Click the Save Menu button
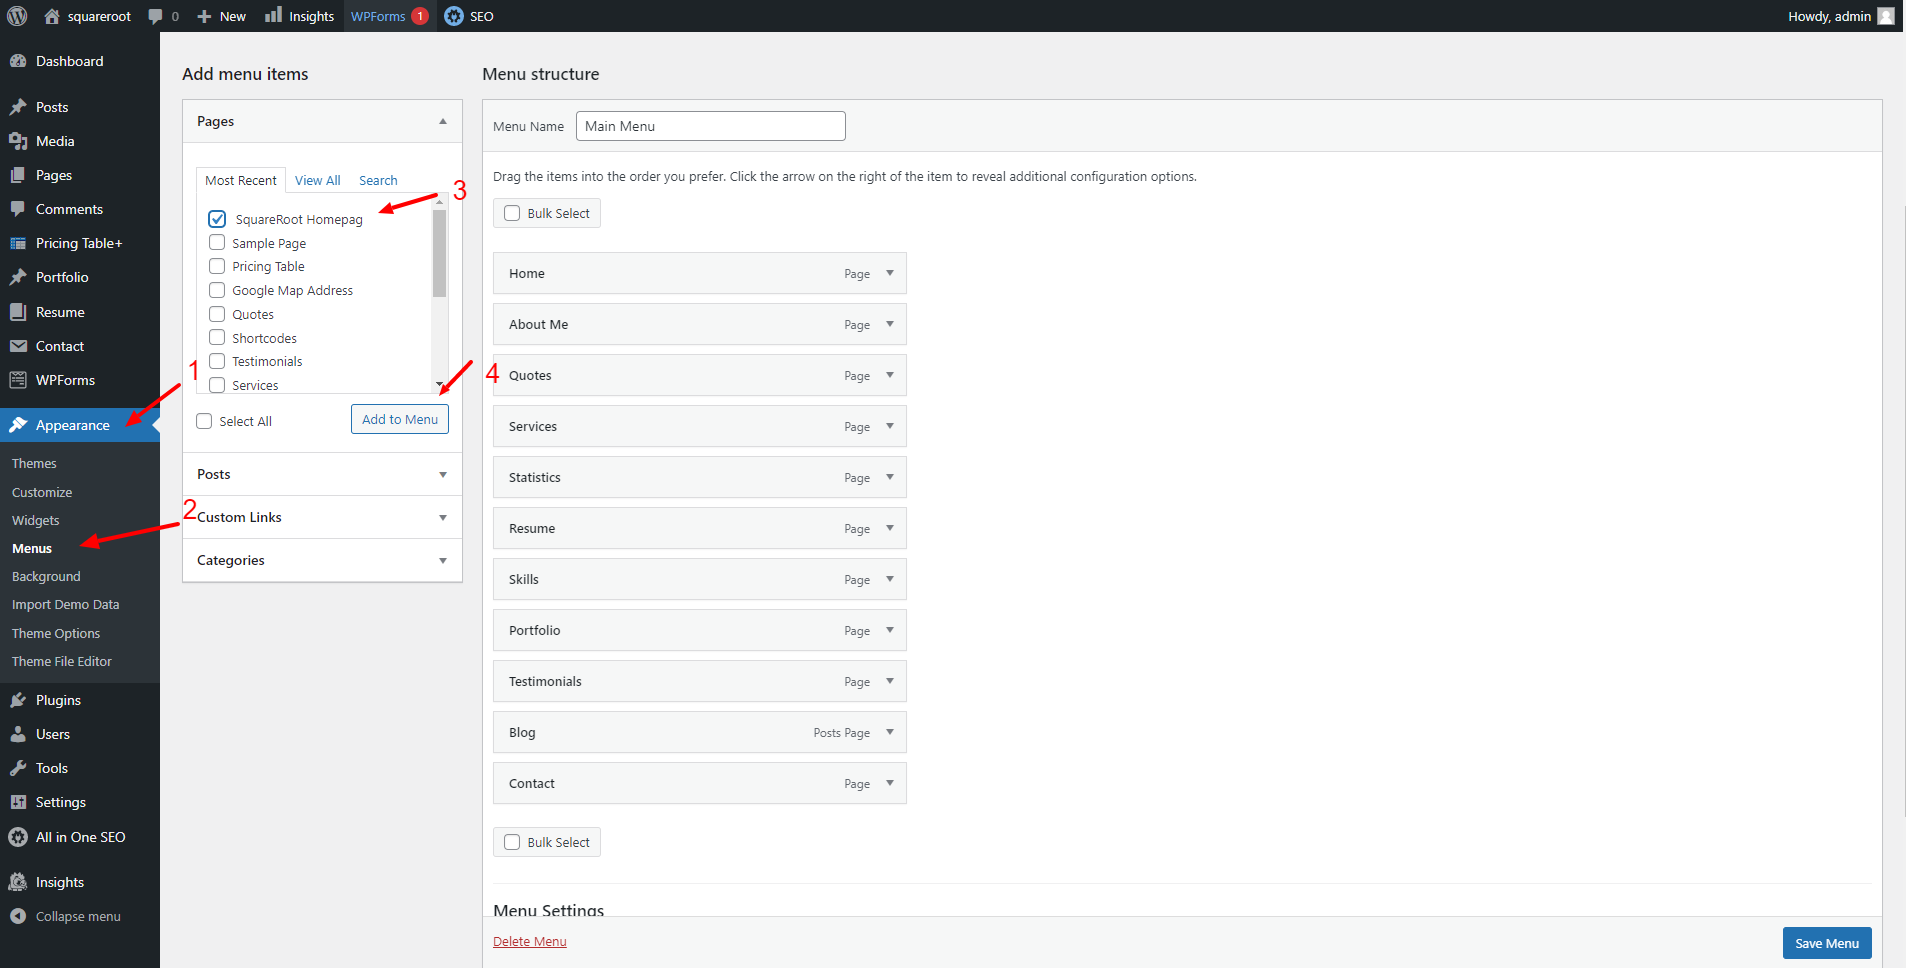1906x968 pixels. click(1827, 943)
